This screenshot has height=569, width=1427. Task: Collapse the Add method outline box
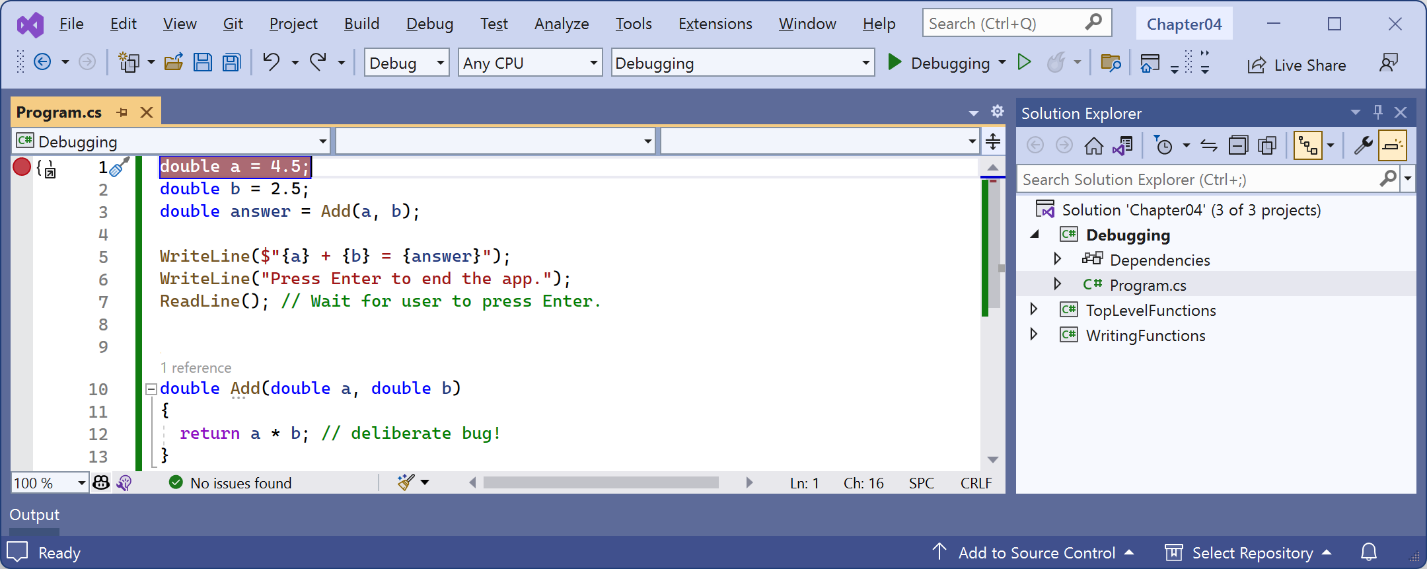[150, 389]
